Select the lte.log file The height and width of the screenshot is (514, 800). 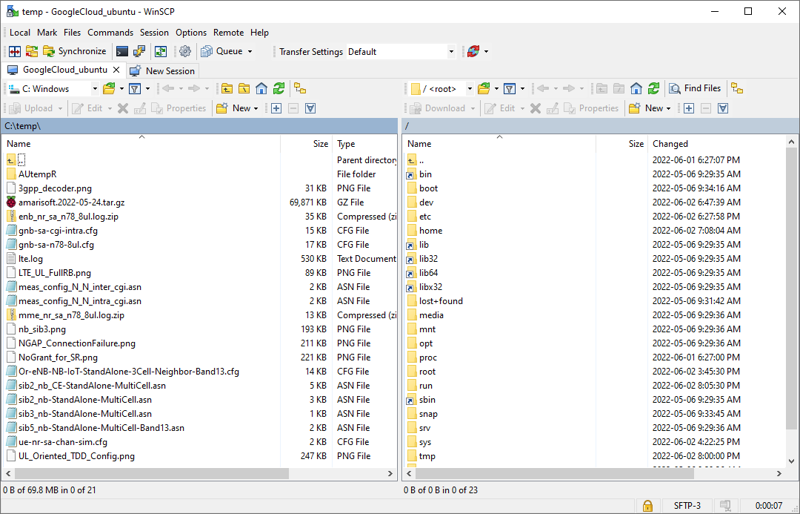click(x=31, y=259)
